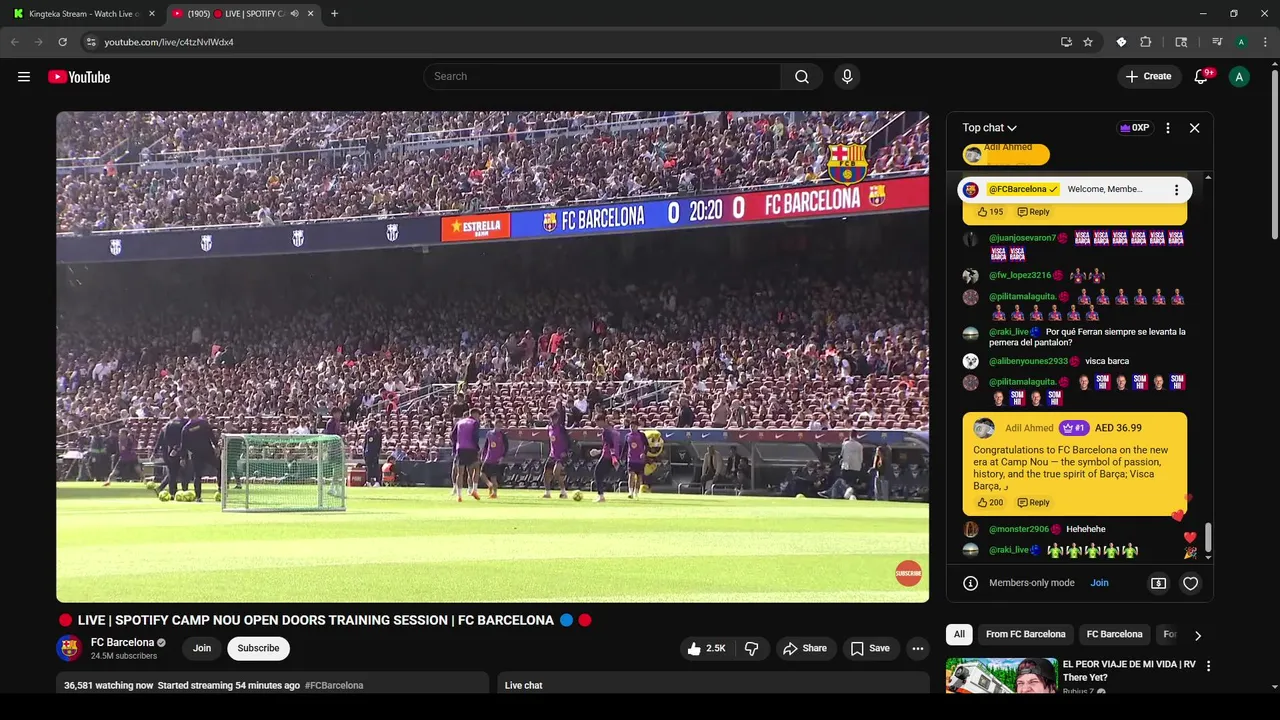Click the #FCBarcelona hashtag link

334,686
